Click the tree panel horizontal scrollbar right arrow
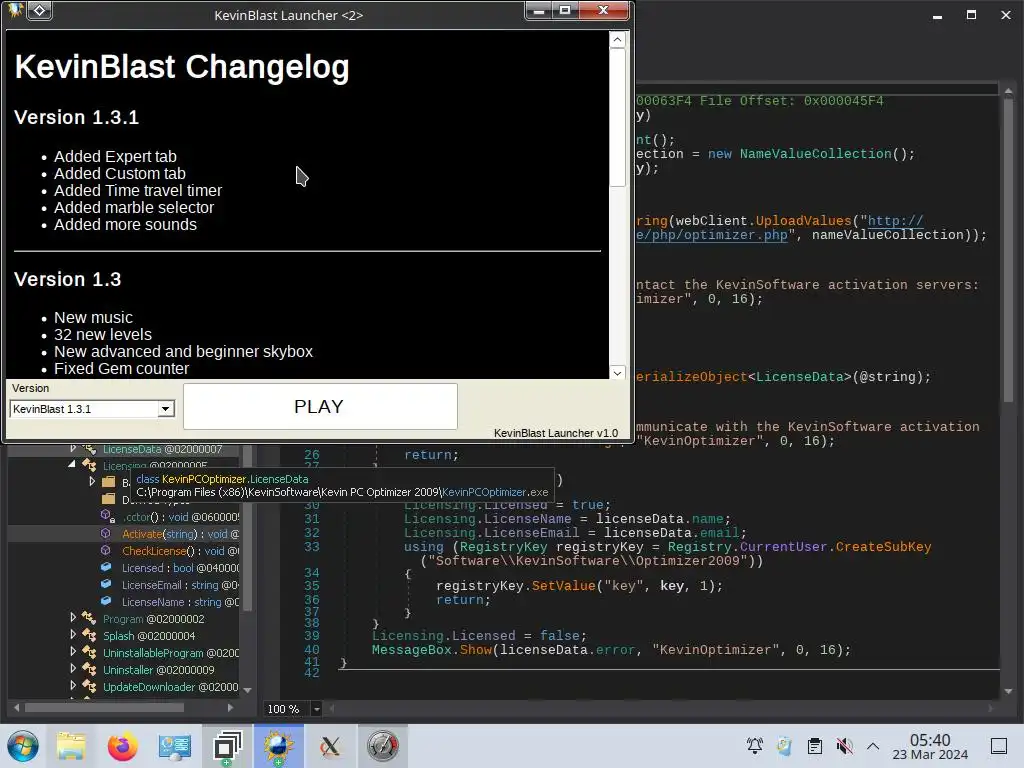 pyautogui.click(x=231, y=707)
